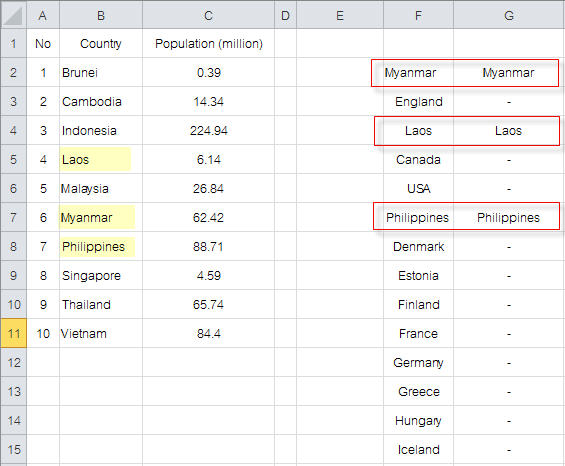The height and width of the screenshot is (466, 565).
Task: Select the cell containing 84.4
Action: 208,333
